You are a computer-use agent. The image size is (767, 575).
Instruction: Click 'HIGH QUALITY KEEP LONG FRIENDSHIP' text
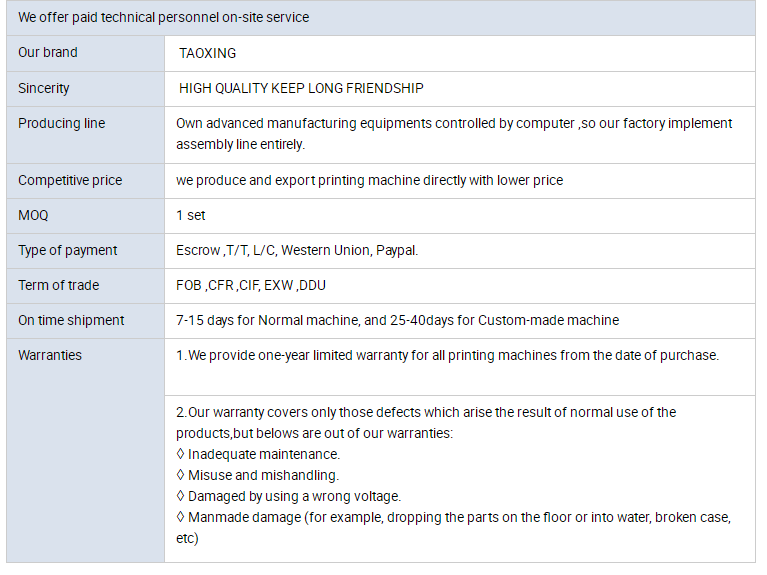[301, 88]
